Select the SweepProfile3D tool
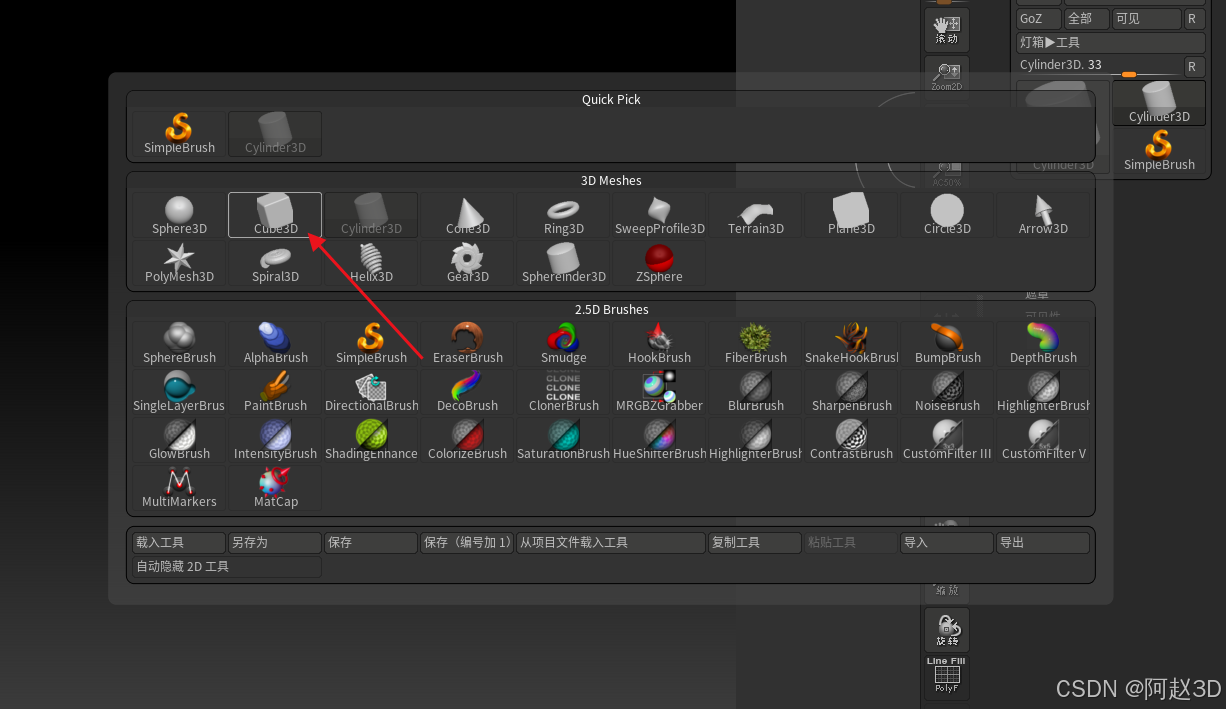 [x=659, y=215]
